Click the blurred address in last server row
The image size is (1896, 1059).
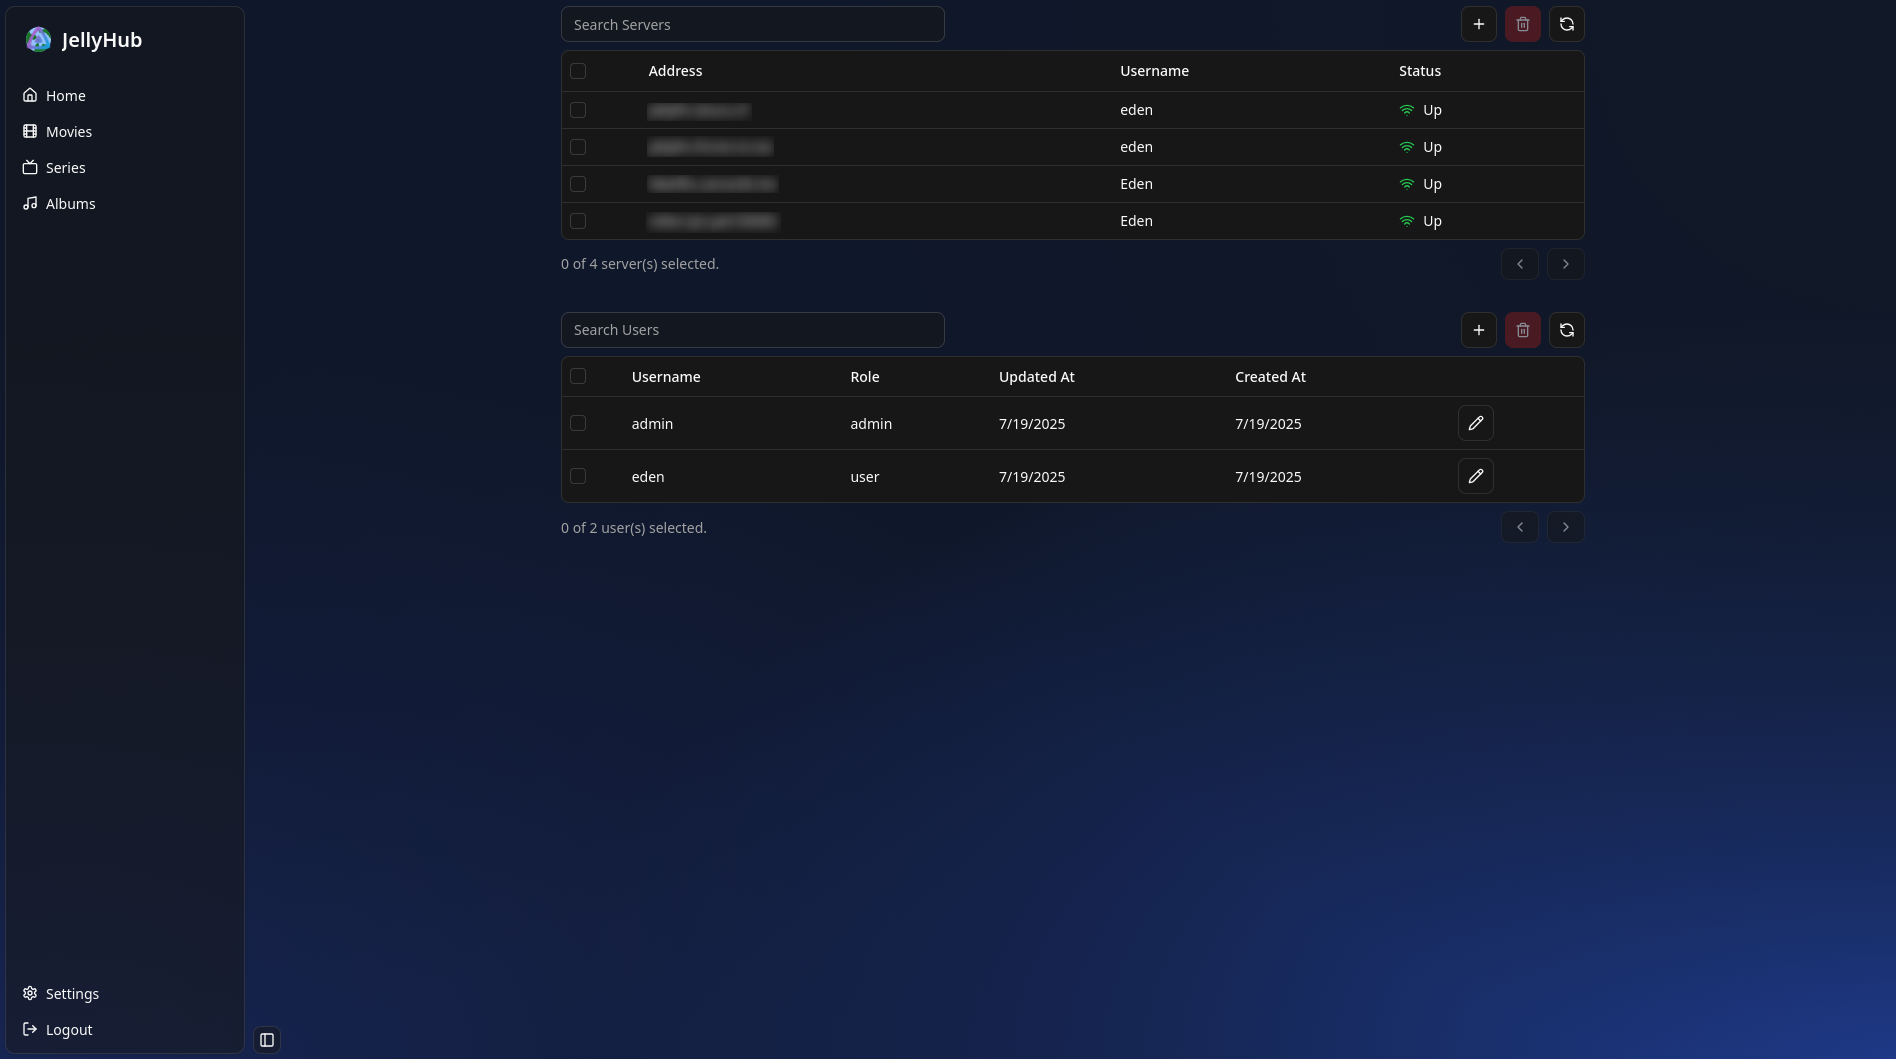pos(713,221)
